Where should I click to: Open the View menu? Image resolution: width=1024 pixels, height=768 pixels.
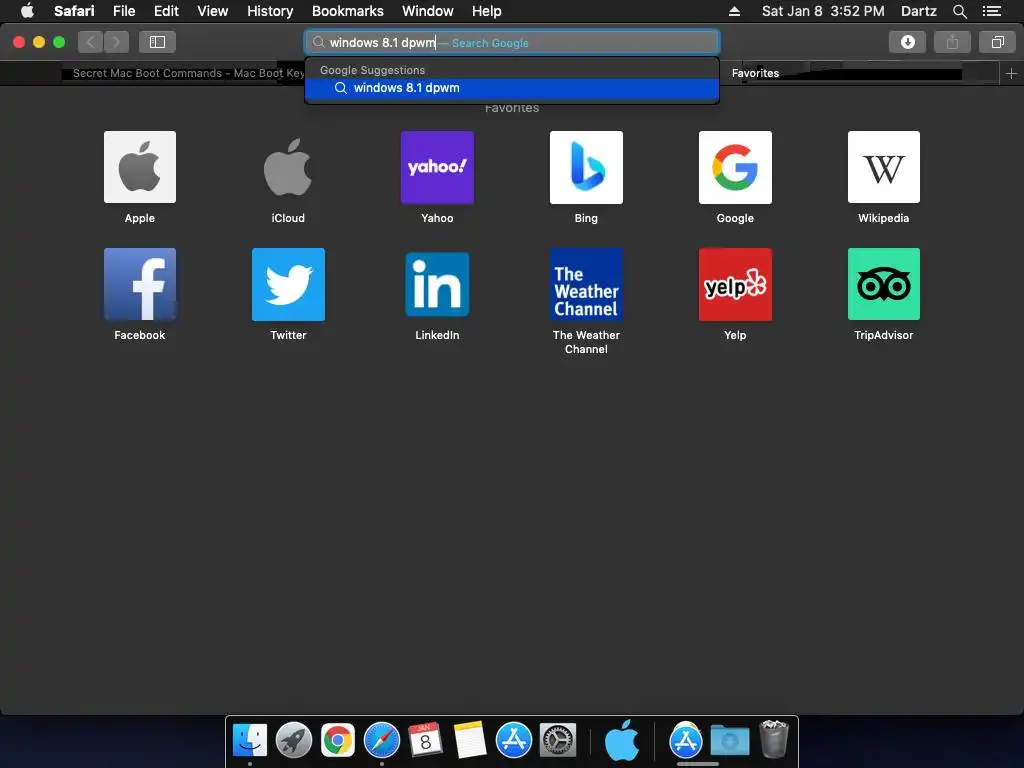pos(212,11)
